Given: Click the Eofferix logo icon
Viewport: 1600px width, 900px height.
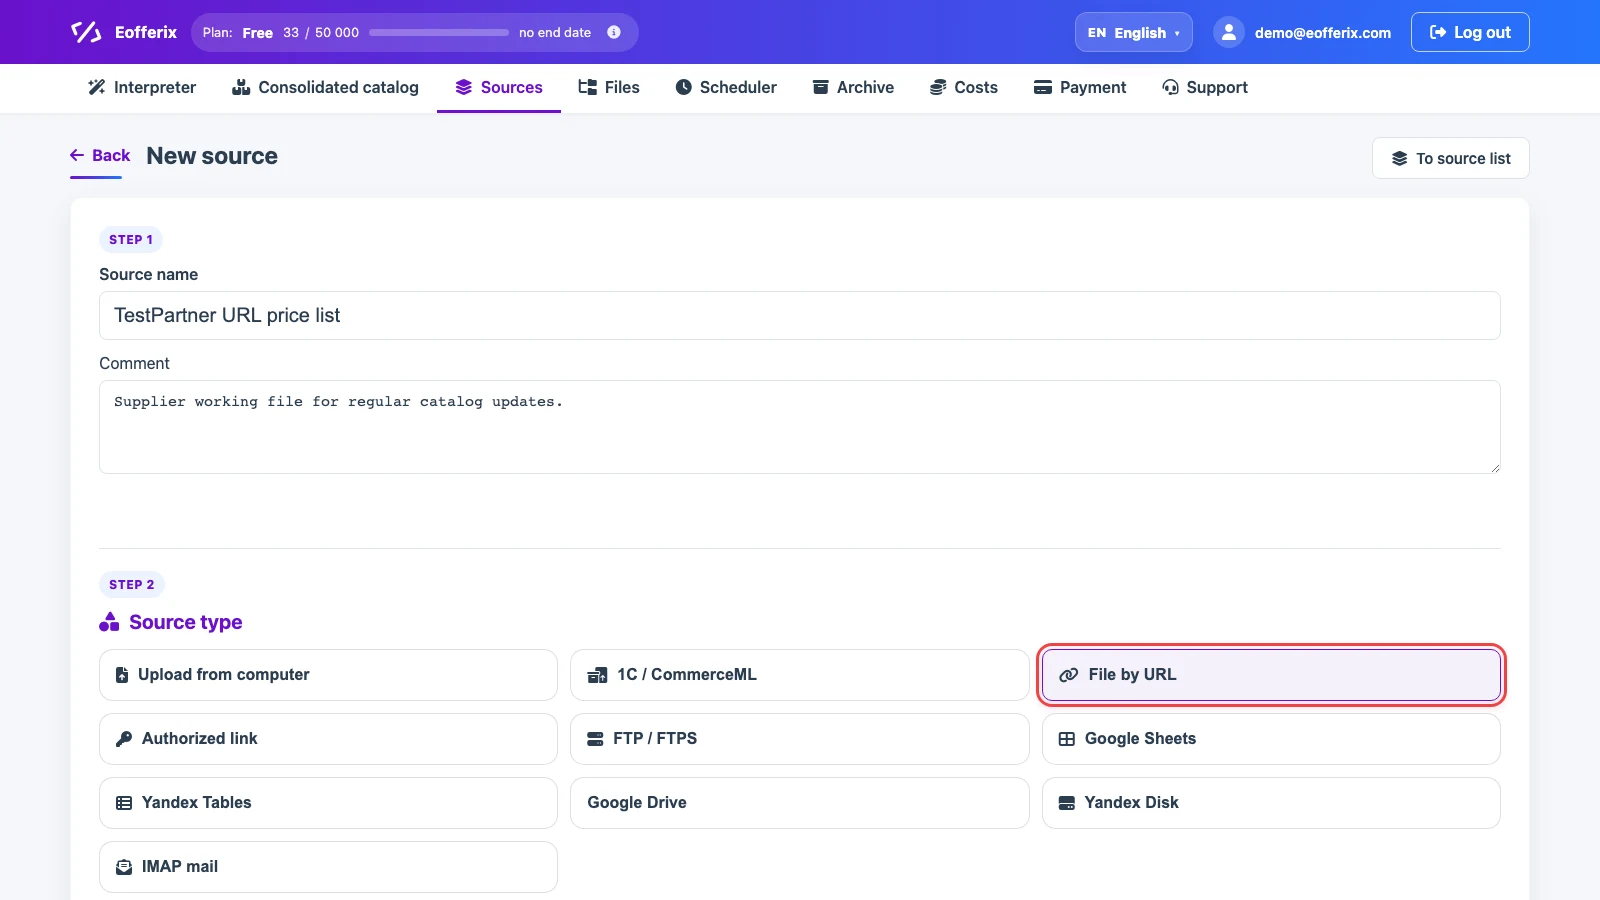Looking at the screenshot, I should pyautogui.click(x=86, y=32).
